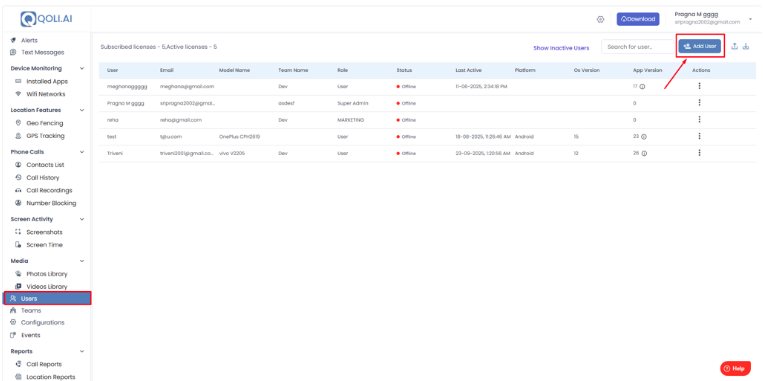The image size is (763, 381).
Task: Open actions menu for reha row
Action: [699, 119]
